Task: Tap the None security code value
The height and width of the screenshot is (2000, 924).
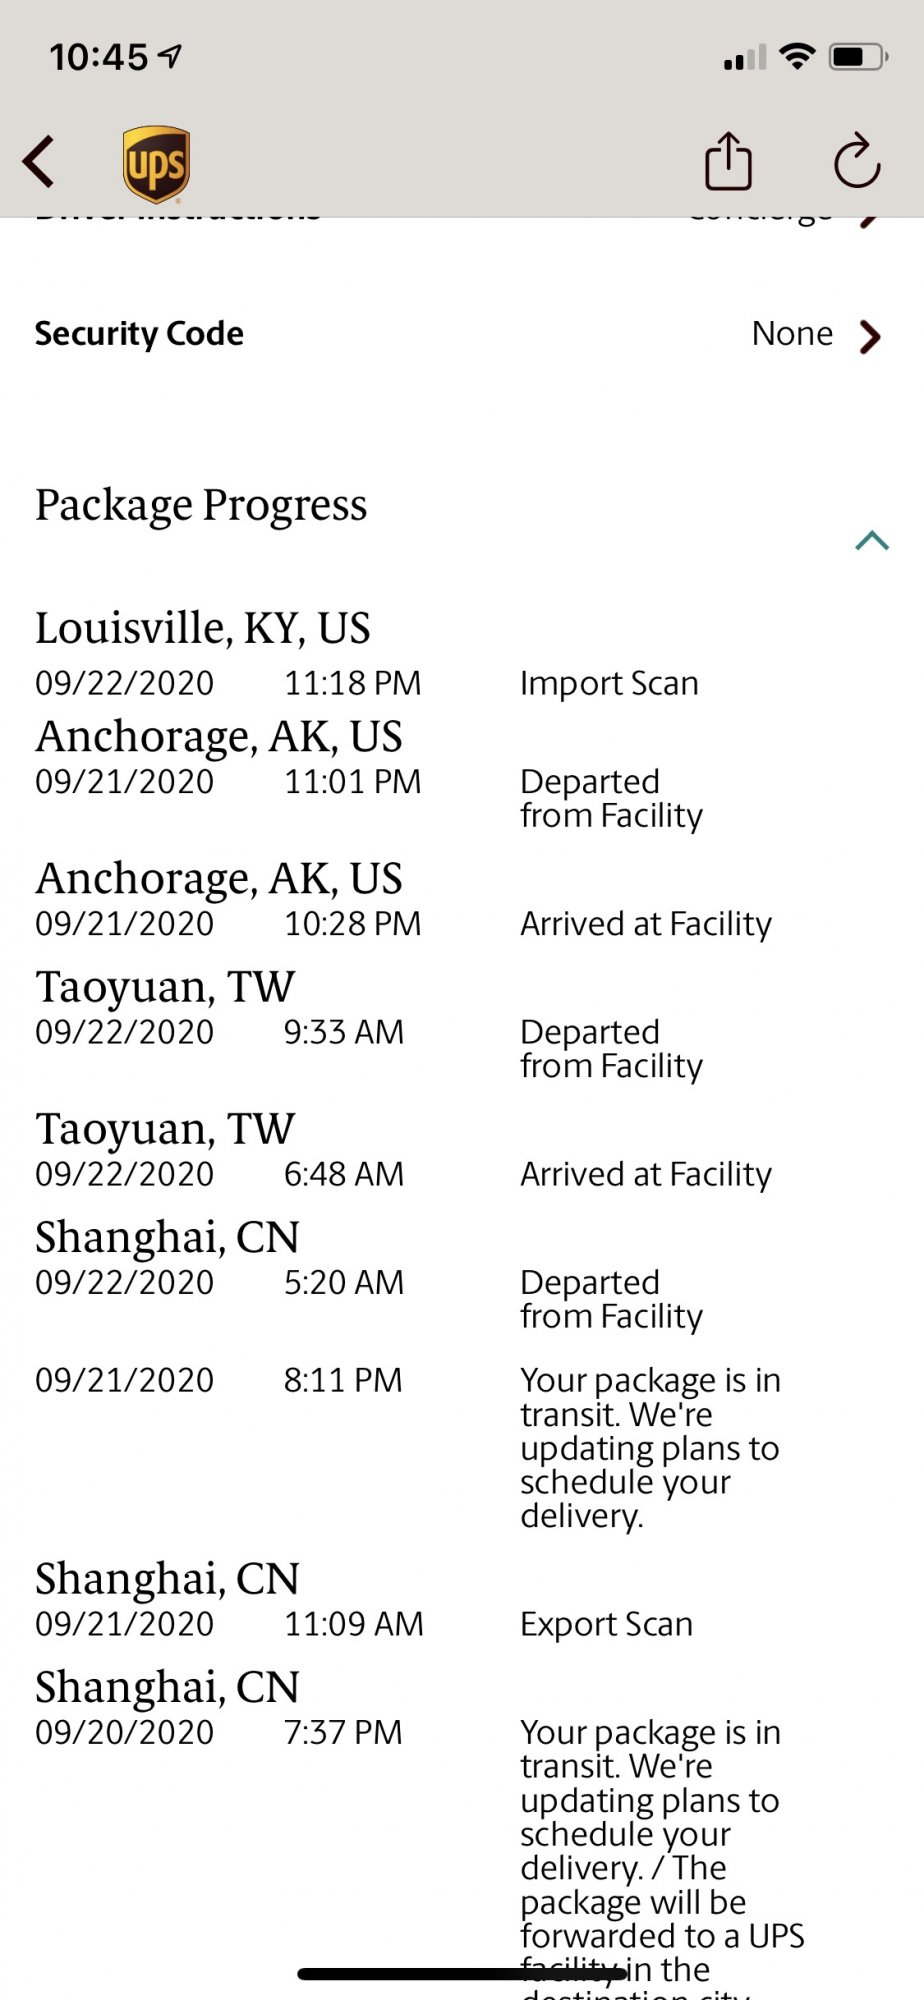Action: [792, 333]
